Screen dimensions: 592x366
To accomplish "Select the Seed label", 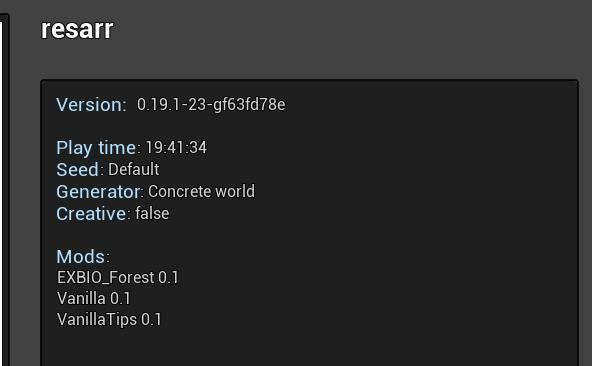I will 77,170.
